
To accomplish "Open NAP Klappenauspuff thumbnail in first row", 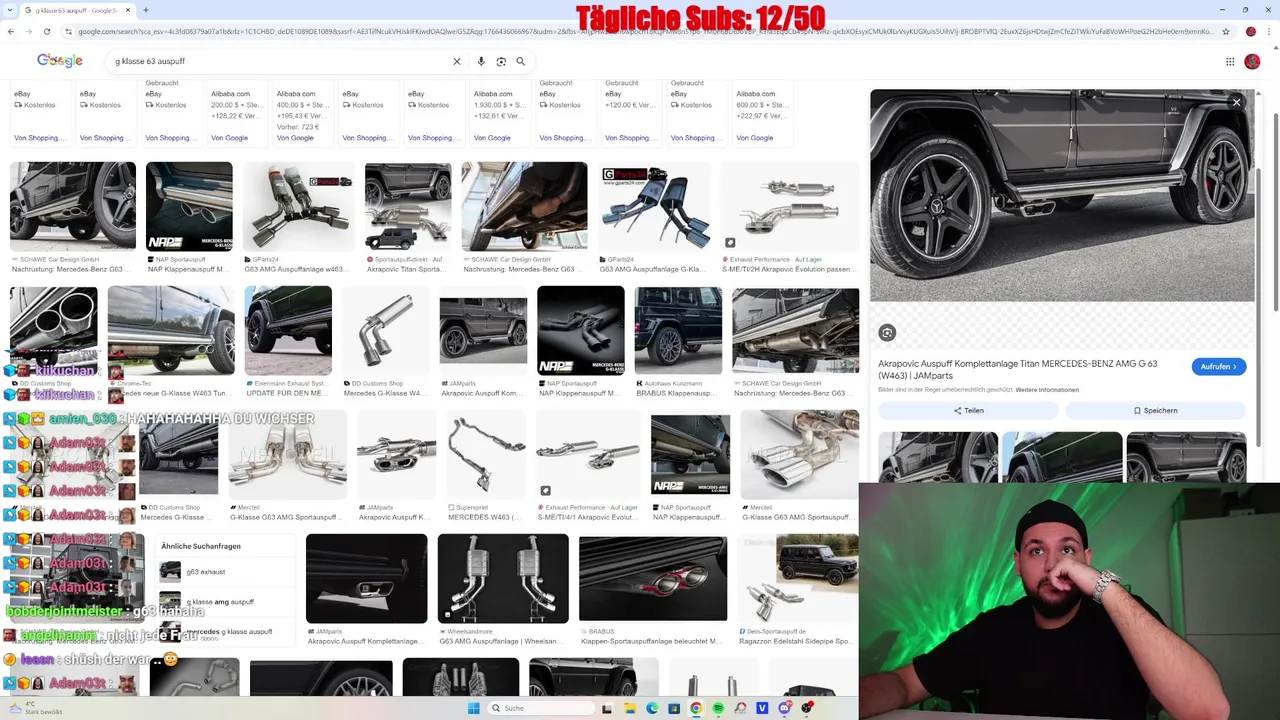I will click(x=189, y=206).
